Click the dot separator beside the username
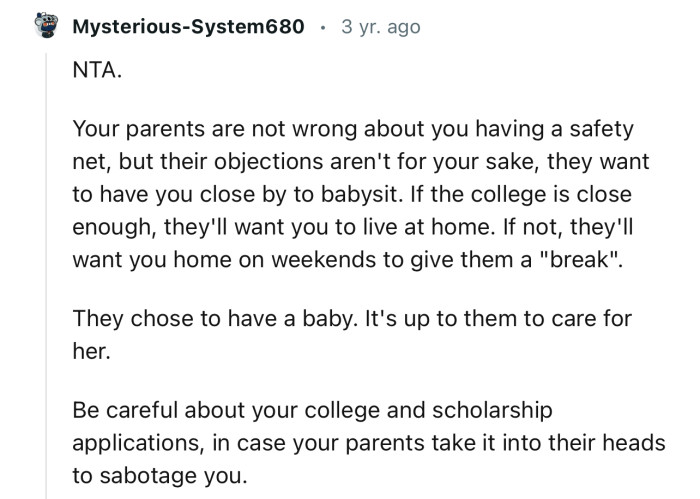This screenshot has width=700, height=499. coord(322,28)
